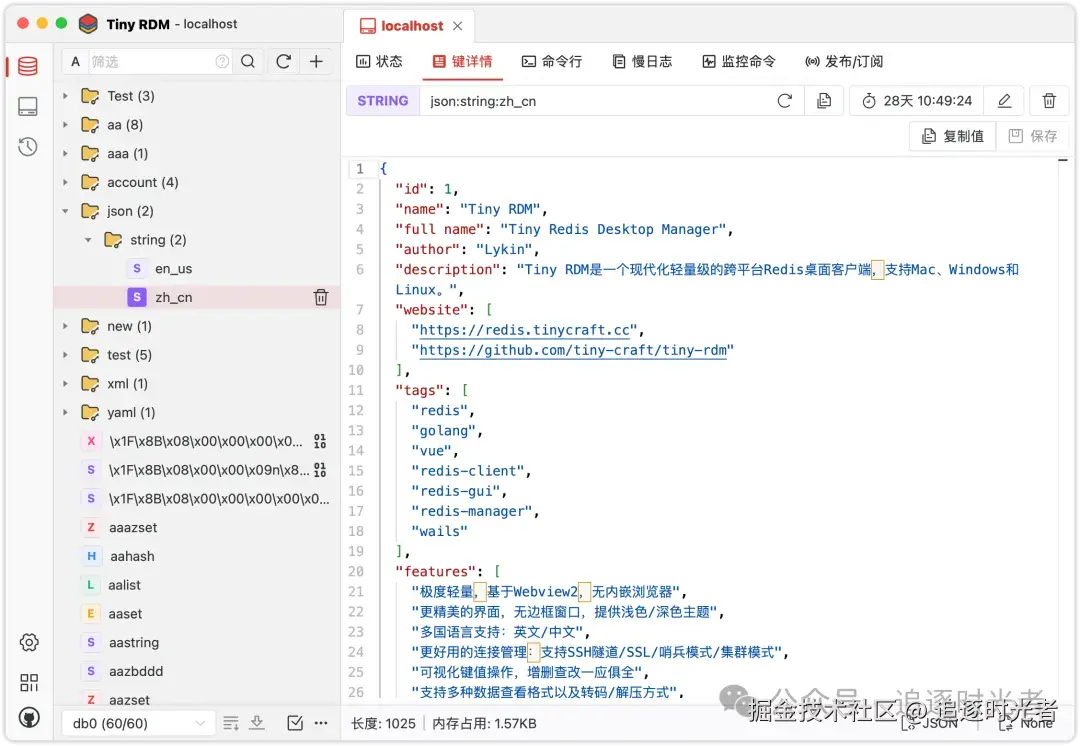1080x746 pixels.
Task: Open the more options ellipsis menu
Action: [321, 723]
